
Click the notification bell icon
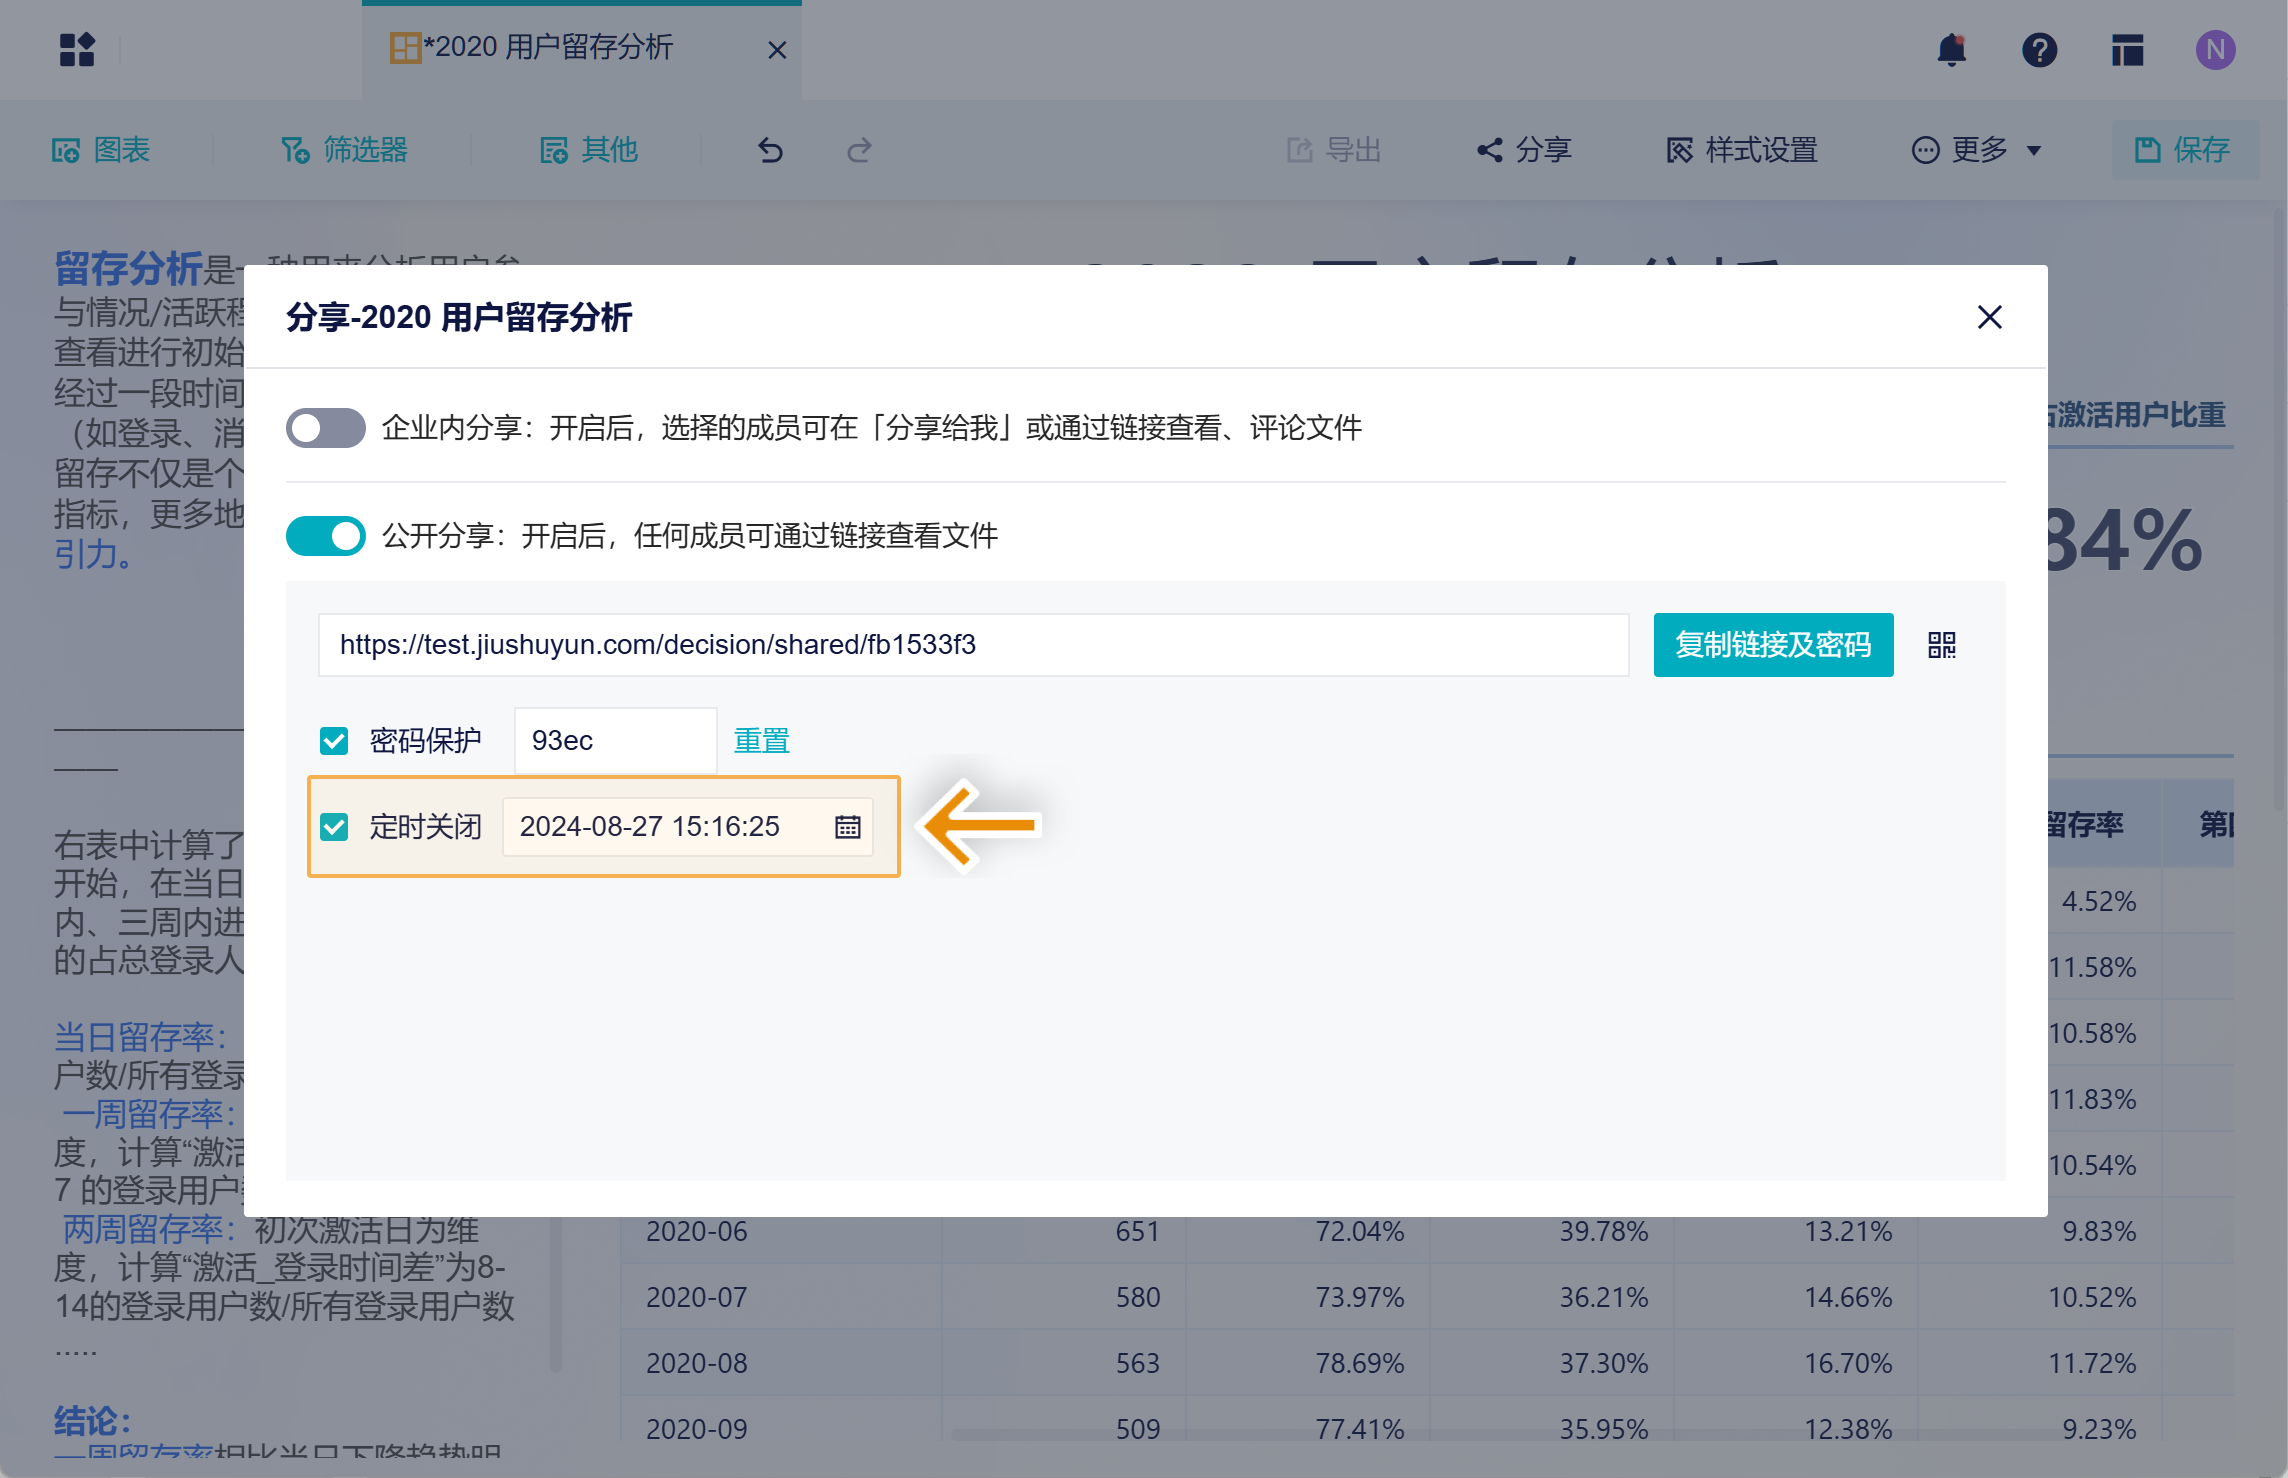[1951, 49]
